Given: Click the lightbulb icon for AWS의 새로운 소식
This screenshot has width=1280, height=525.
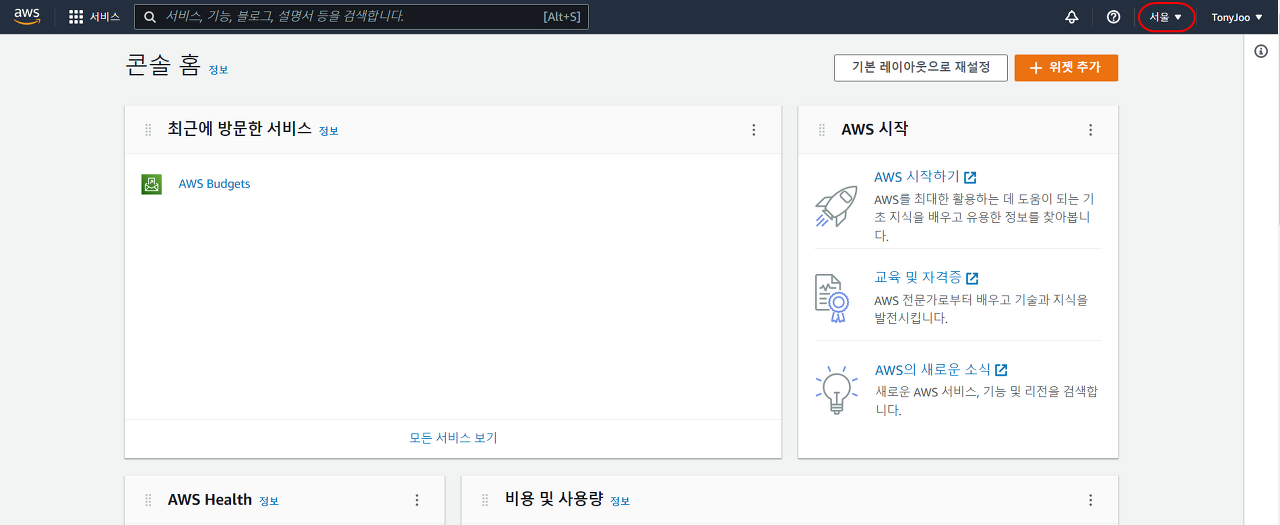Looking at the screenshot, I should click(x=836, y=389).
